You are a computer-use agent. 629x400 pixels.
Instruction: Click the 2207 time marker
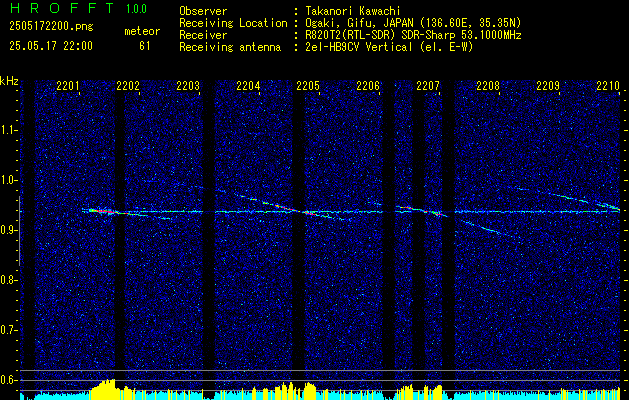[x=428, y=86]
